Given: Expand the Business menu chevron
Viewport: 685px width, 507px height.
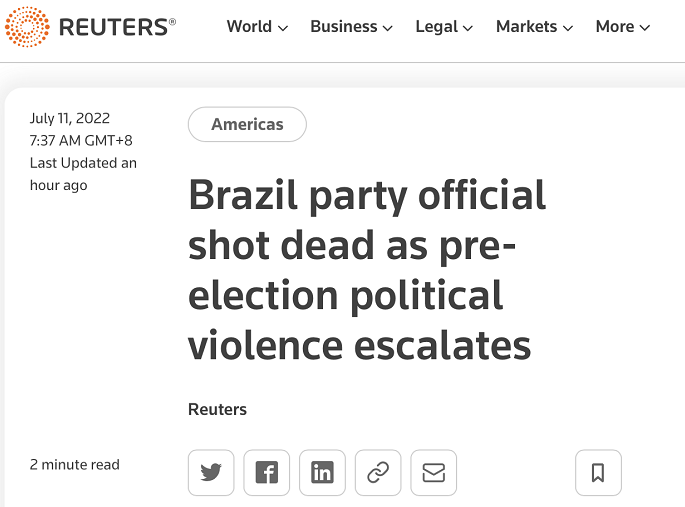Looking at the screenshot, I should (387, 28).
